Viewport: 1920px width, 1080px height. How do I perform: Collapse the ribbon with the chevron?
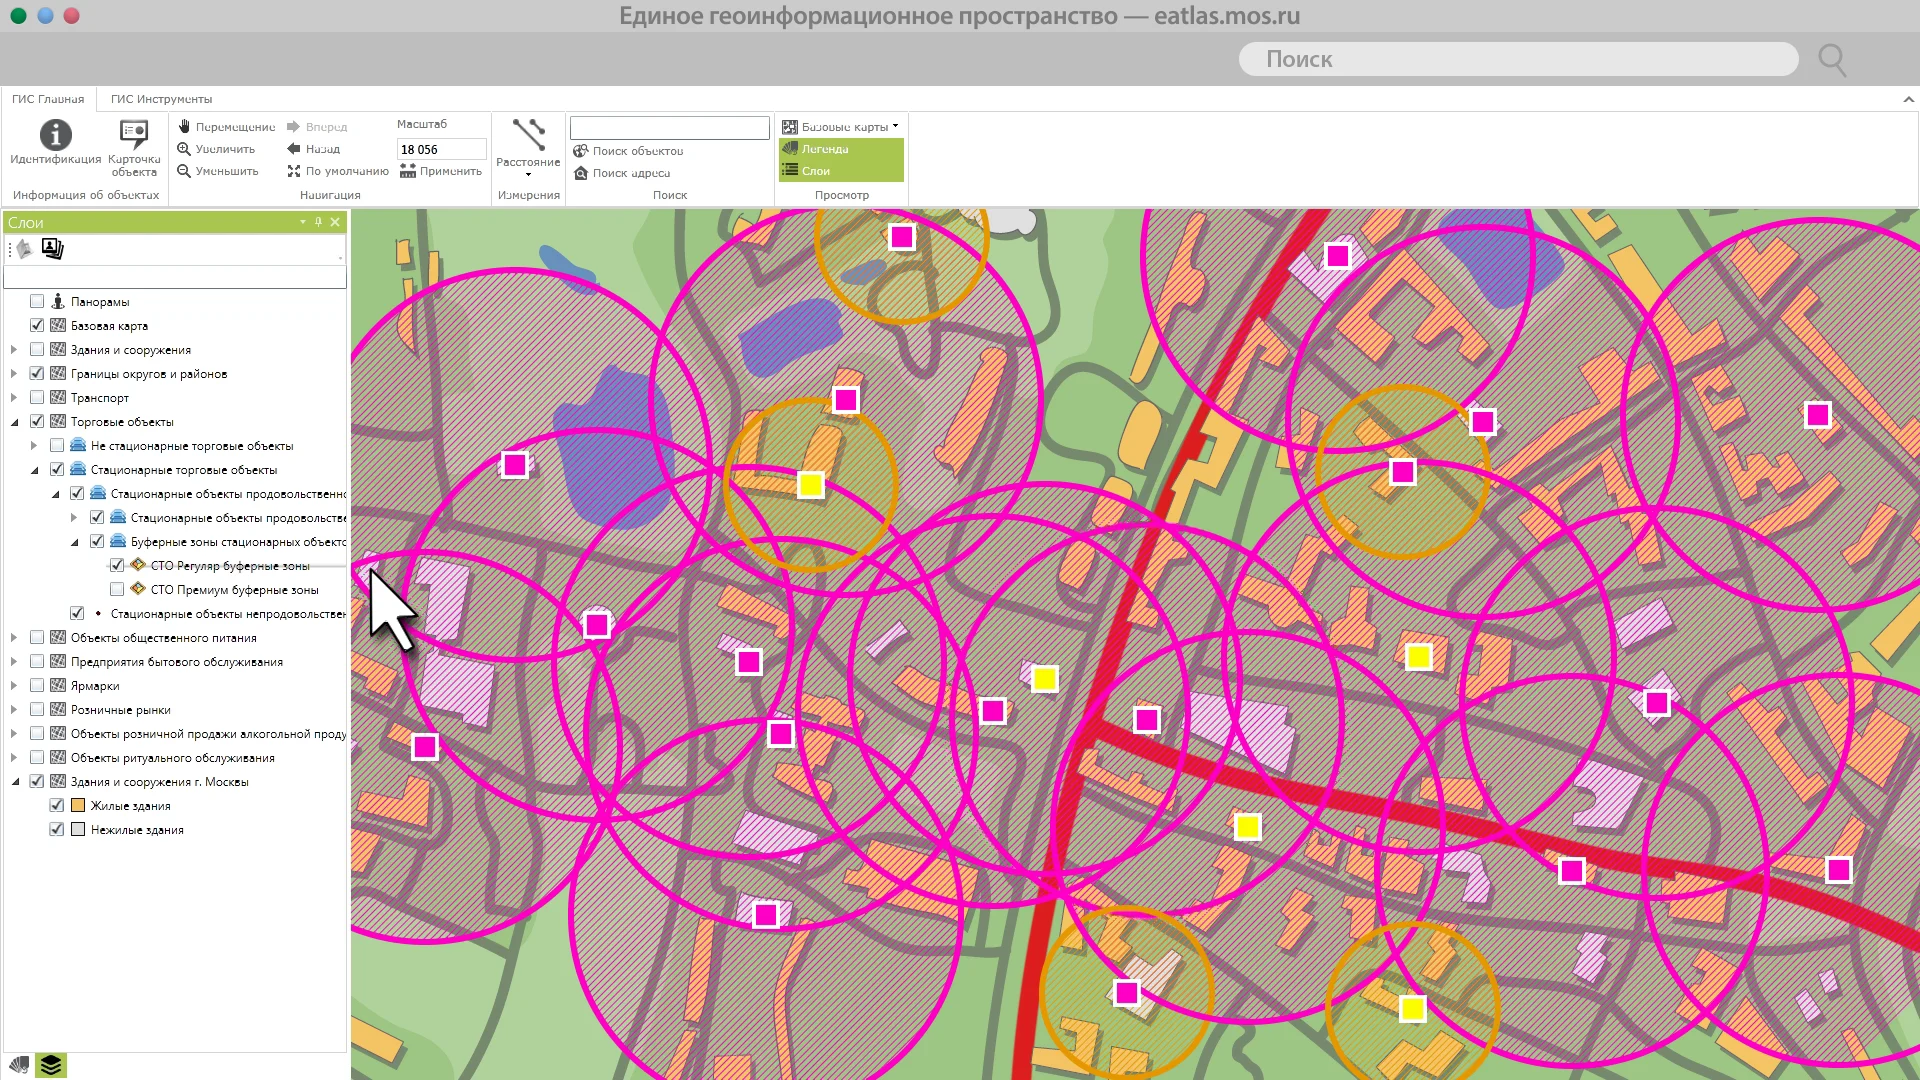[x=1908, y=99]
